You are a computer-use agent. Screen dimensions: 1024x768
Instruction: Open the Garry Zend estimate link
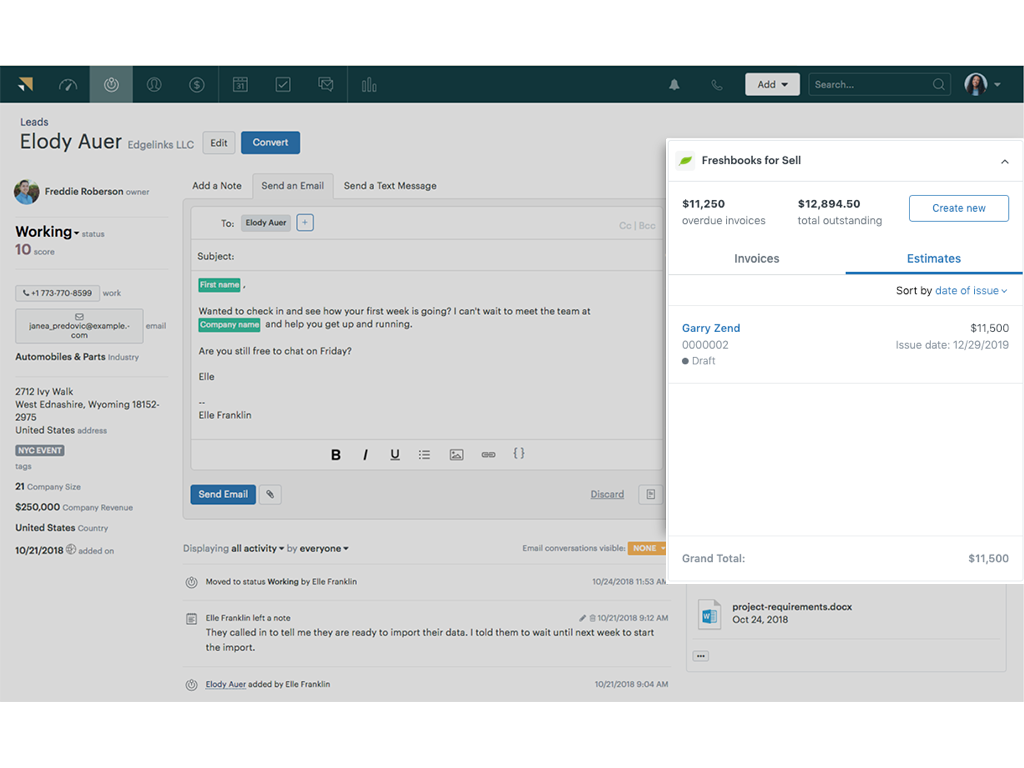[711, 328]
